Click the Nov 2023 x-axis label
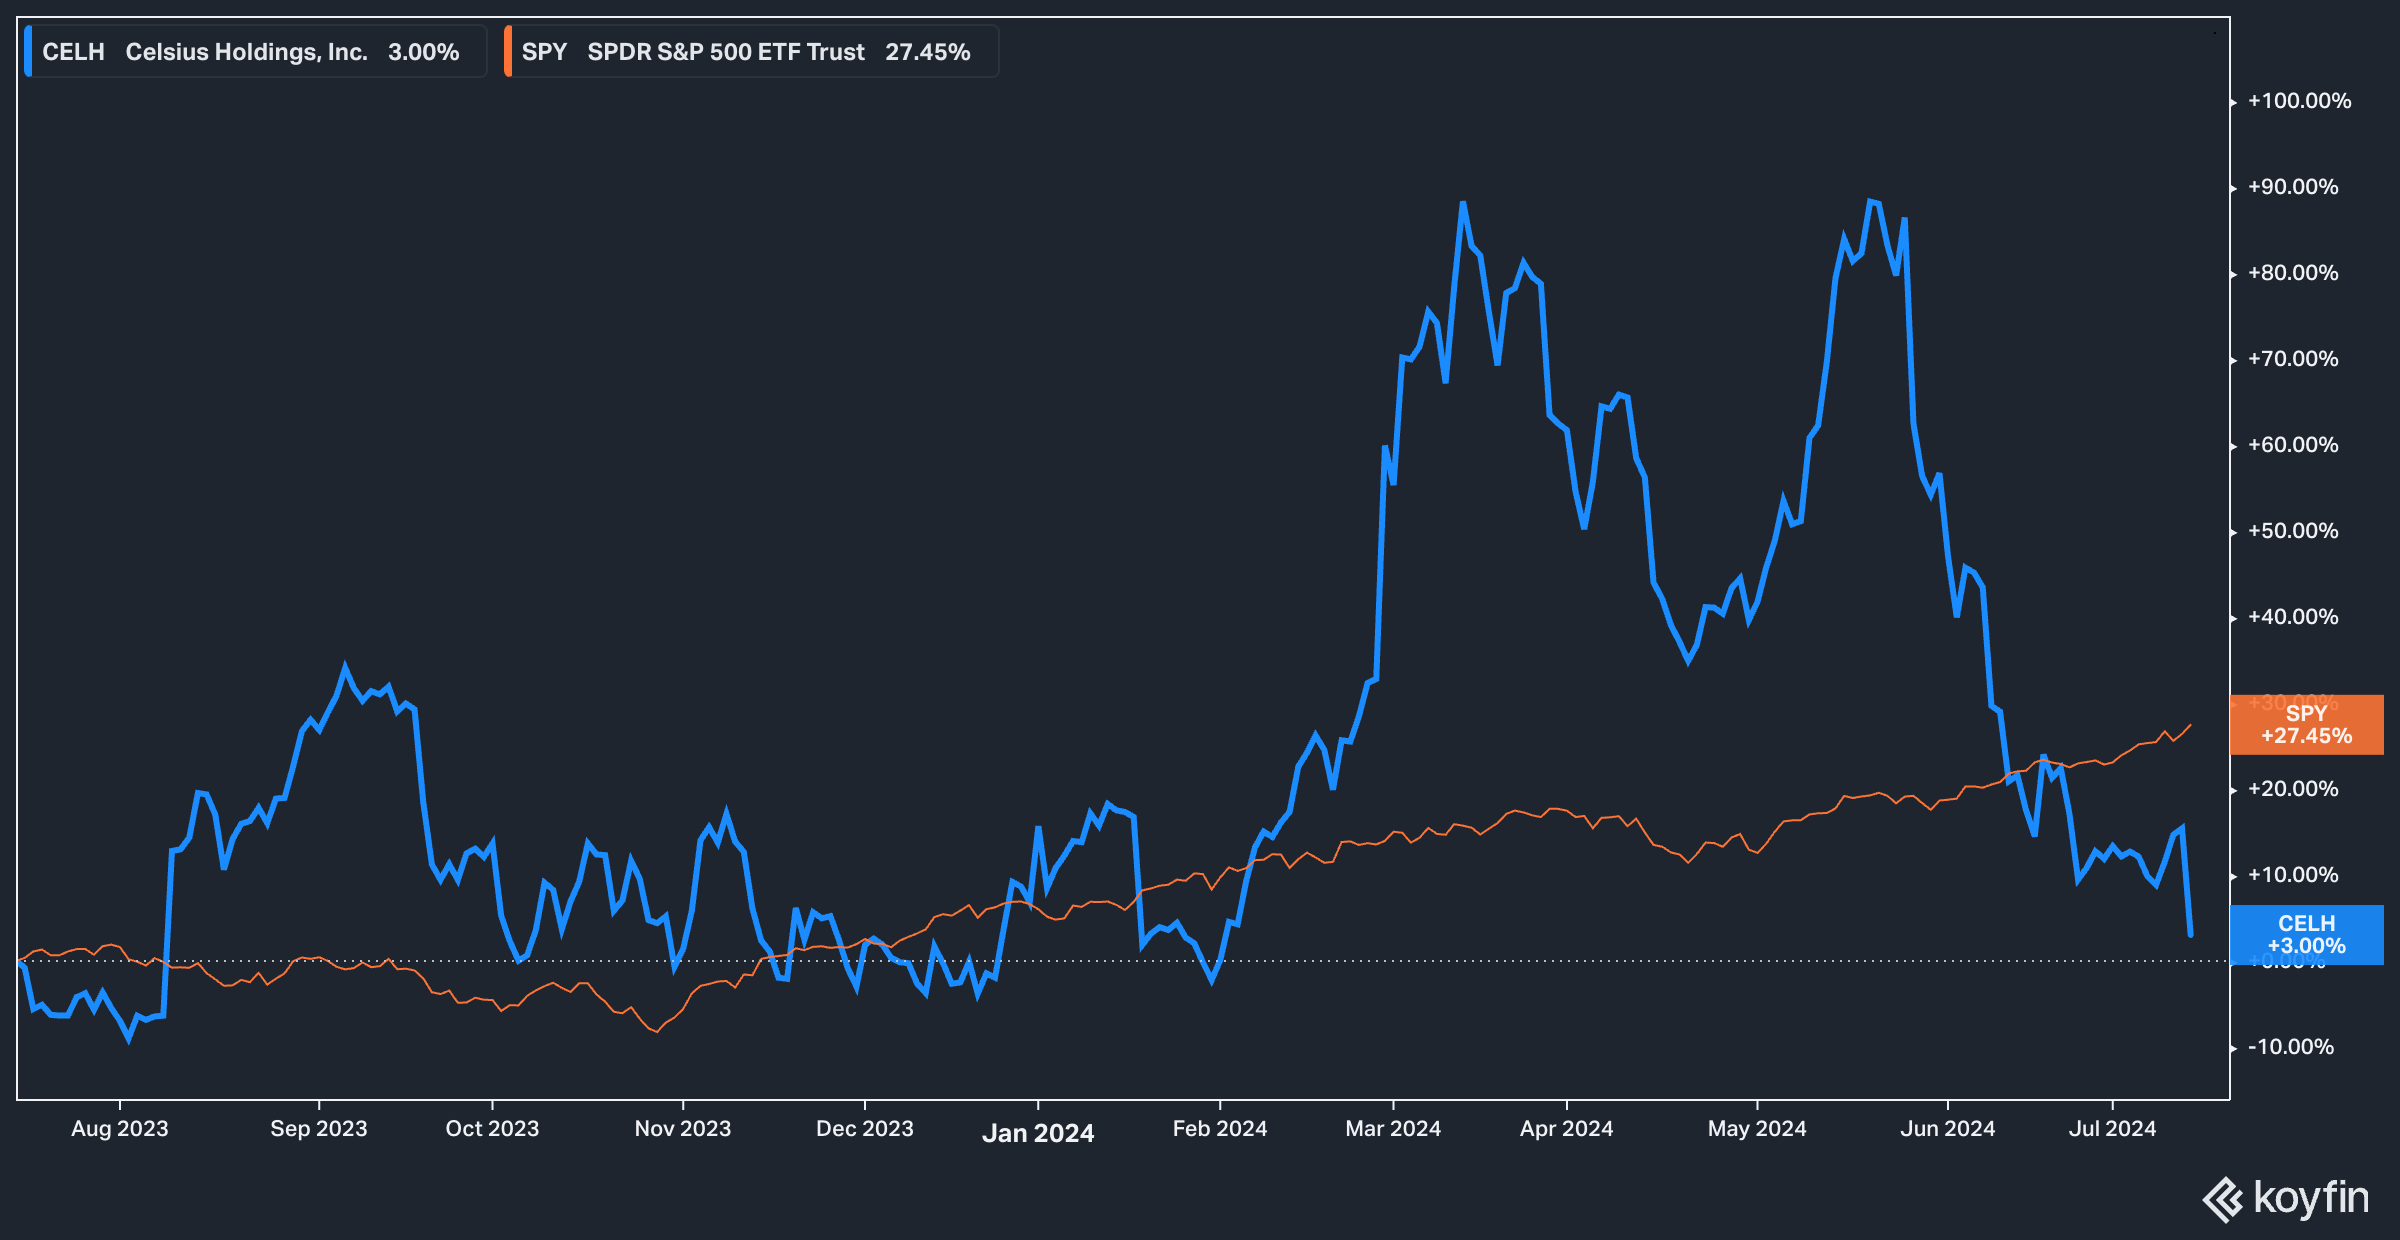2400x1240 pixels. pyautogui.click(x=683, y=1129)
